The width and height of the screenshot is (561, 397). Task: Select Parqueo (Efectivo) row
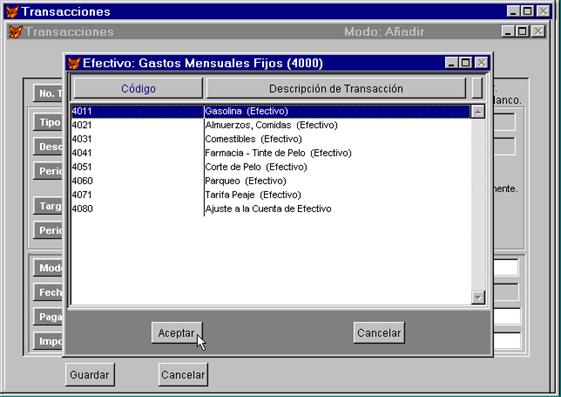(271, 181)
